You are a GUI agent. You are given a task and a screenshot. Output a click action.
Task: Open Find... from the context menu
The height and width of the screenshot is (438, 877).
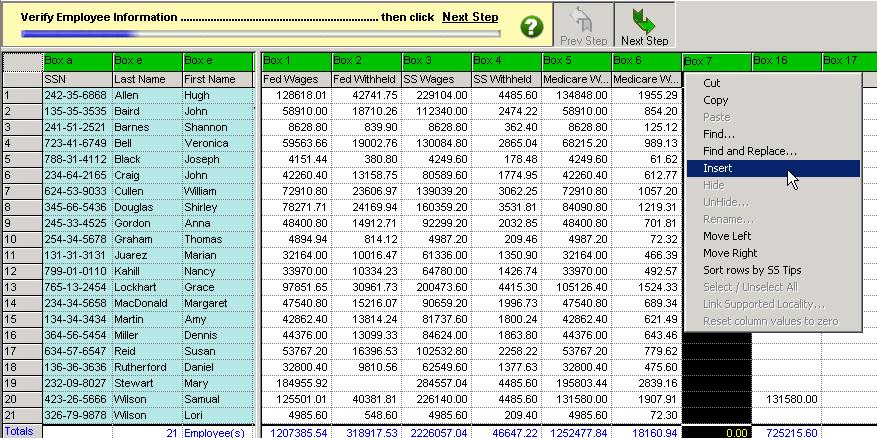pyautogui.click(x=719, y=134)
